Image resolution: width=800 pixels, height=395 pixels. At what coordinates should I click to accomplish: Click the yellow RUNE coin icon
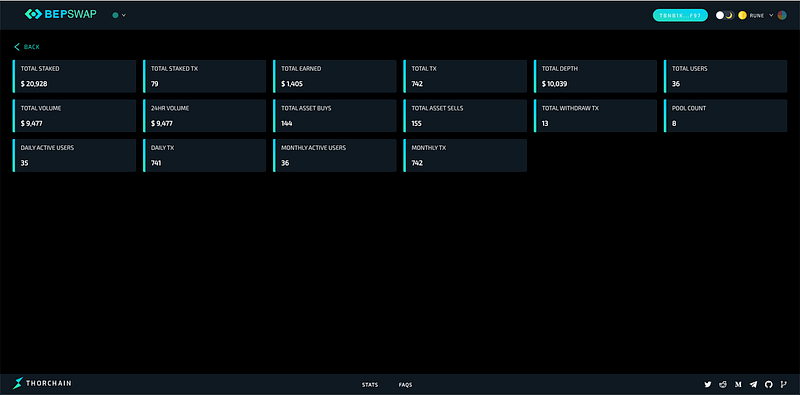(742, 15)
